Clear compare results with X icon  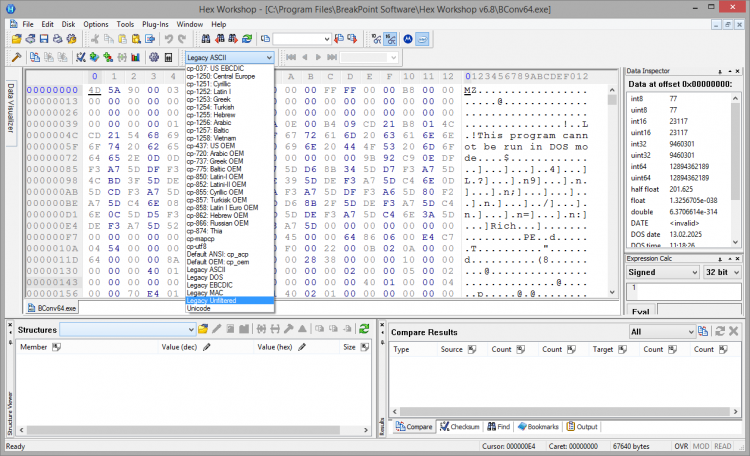pos(732,330)
